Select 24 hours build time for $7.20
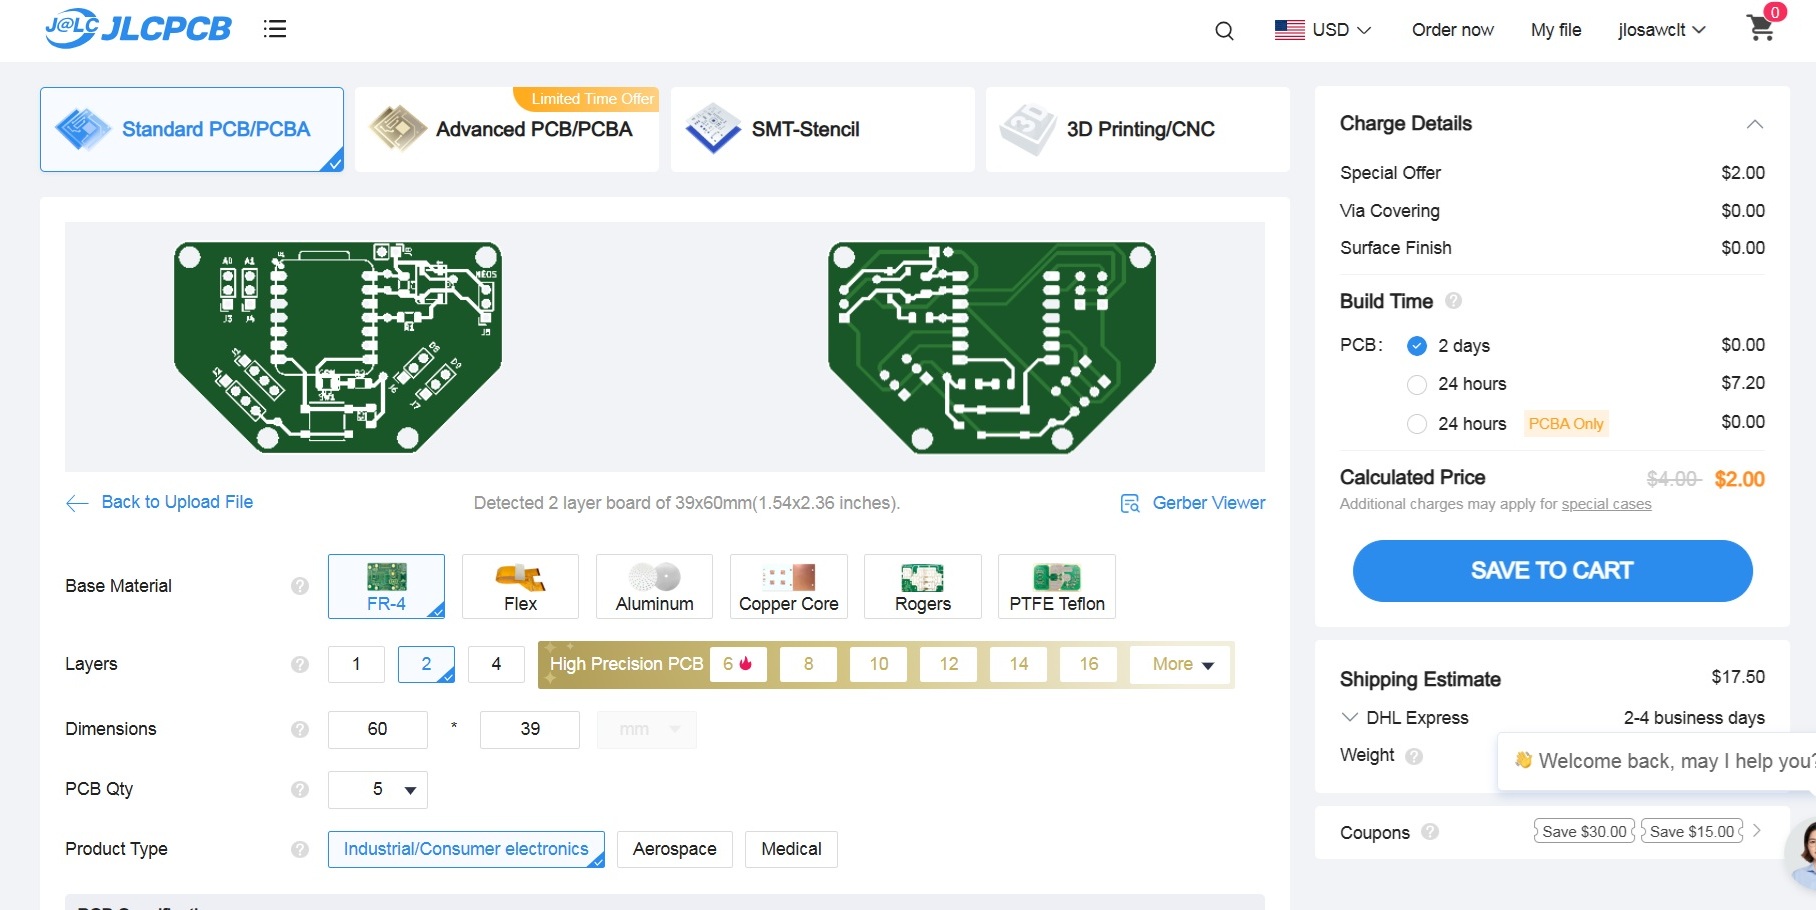This screenshot has width=1816, height=910. (x=1417, y=384)
